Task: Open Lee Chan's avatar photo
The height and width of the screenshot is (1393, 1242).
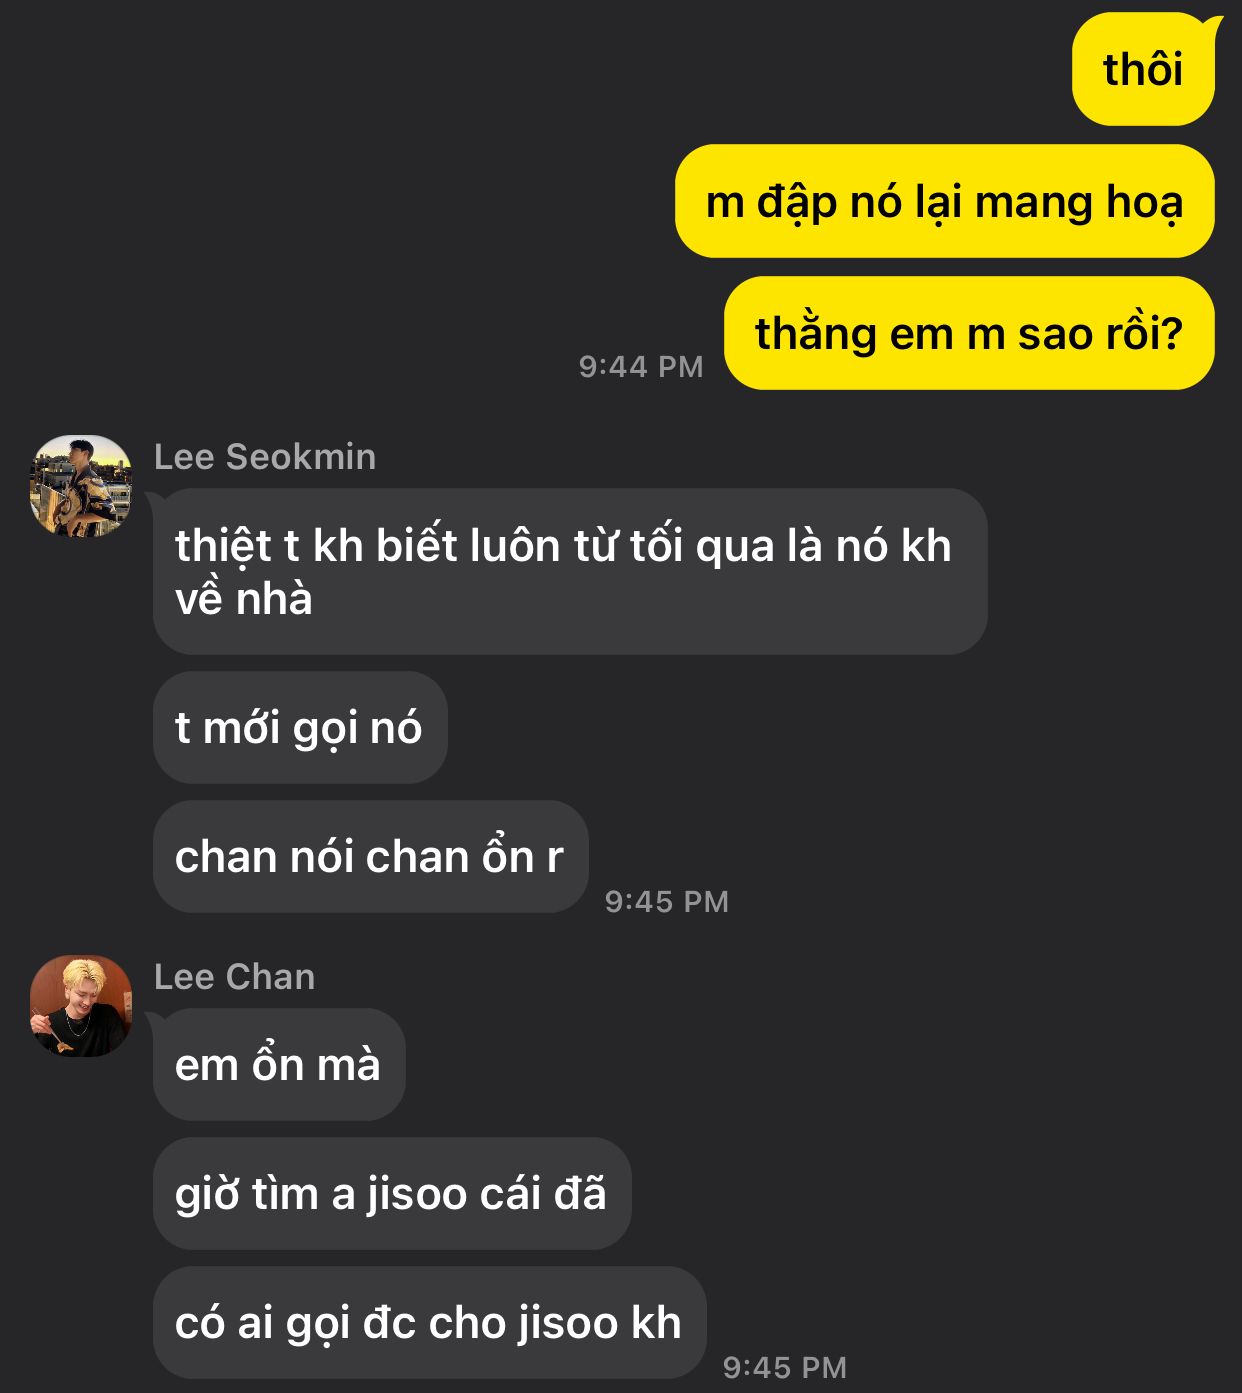Action: pyautogui.click(x=81, y=1006)
